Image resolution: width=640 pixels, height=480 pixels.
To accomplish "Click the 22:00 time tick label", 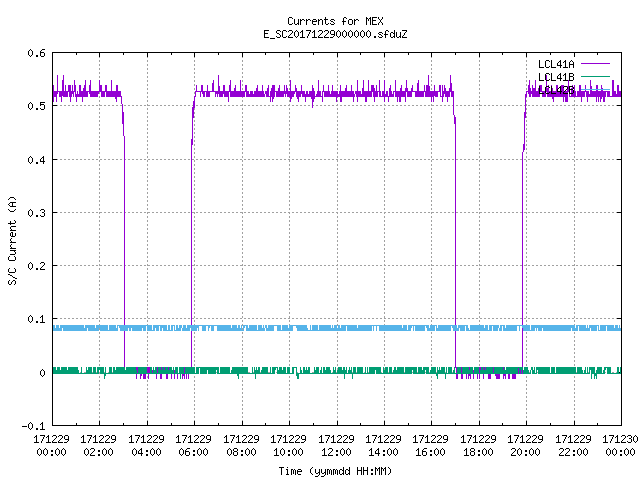I will pos(573,452).
